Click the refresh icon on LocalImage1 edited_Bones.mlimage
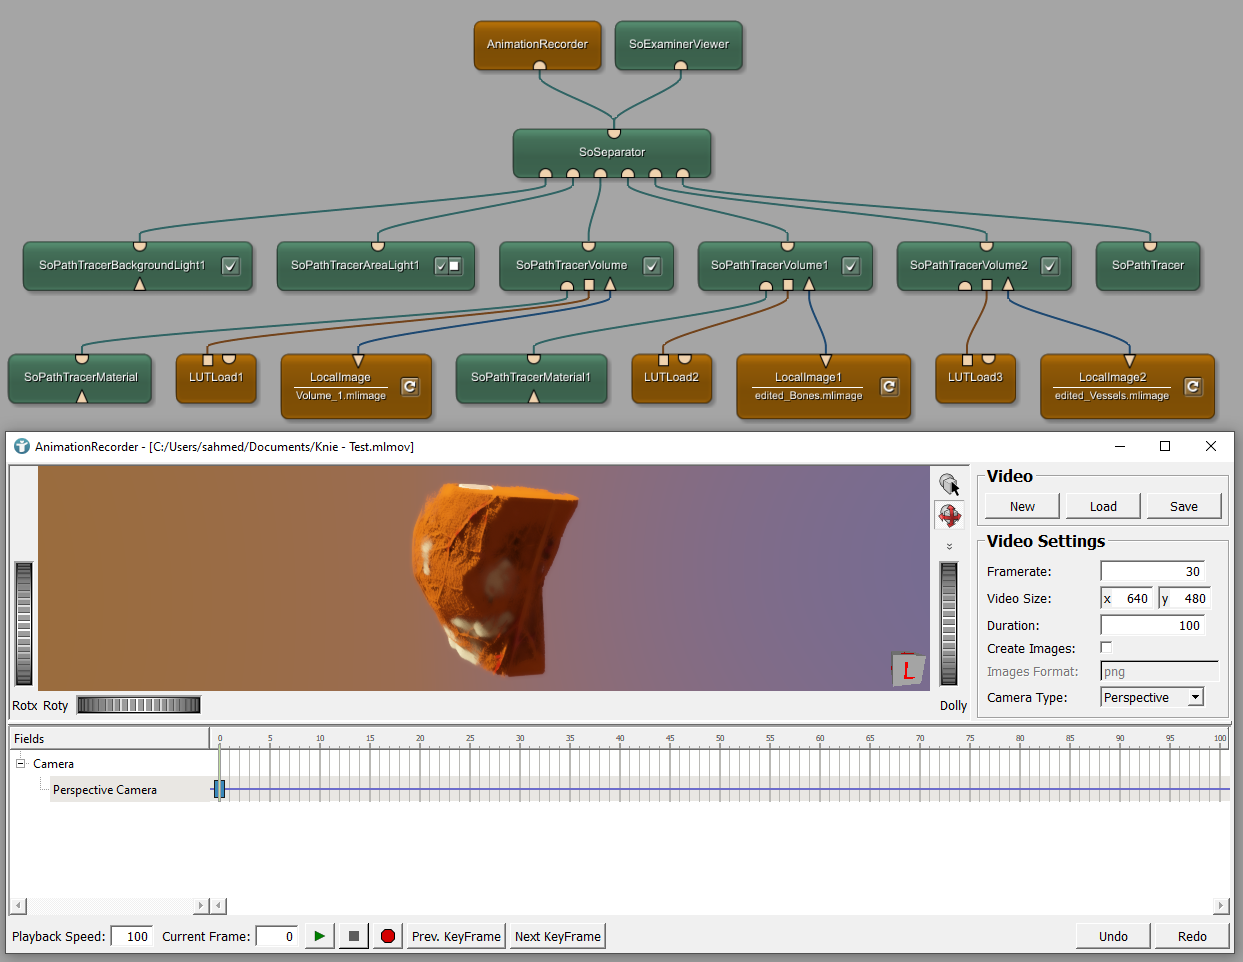The height and width of the screenshot is (962, 1243). pyautogui.click(x=889, y=383)
